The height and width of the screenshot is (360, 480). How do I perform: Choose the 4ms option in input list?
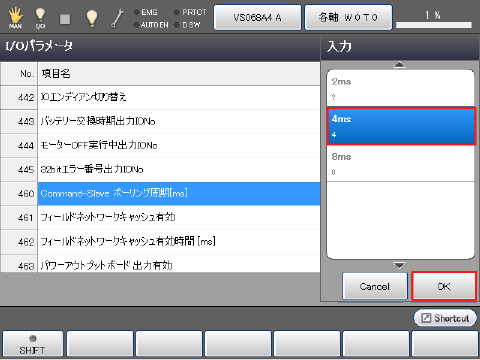[401, 126]
